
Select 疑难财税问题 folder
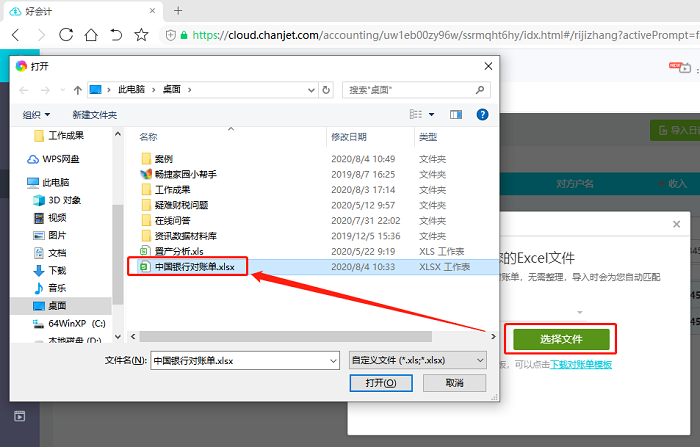pyautogui.click(x=175, y=205)
